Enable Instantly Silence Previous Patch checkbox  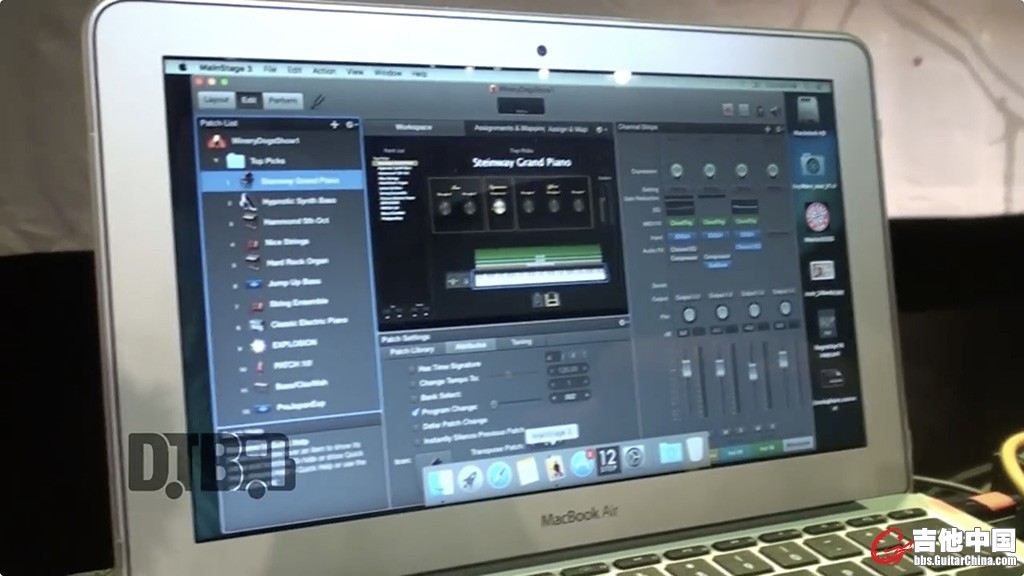click(418, 441)
